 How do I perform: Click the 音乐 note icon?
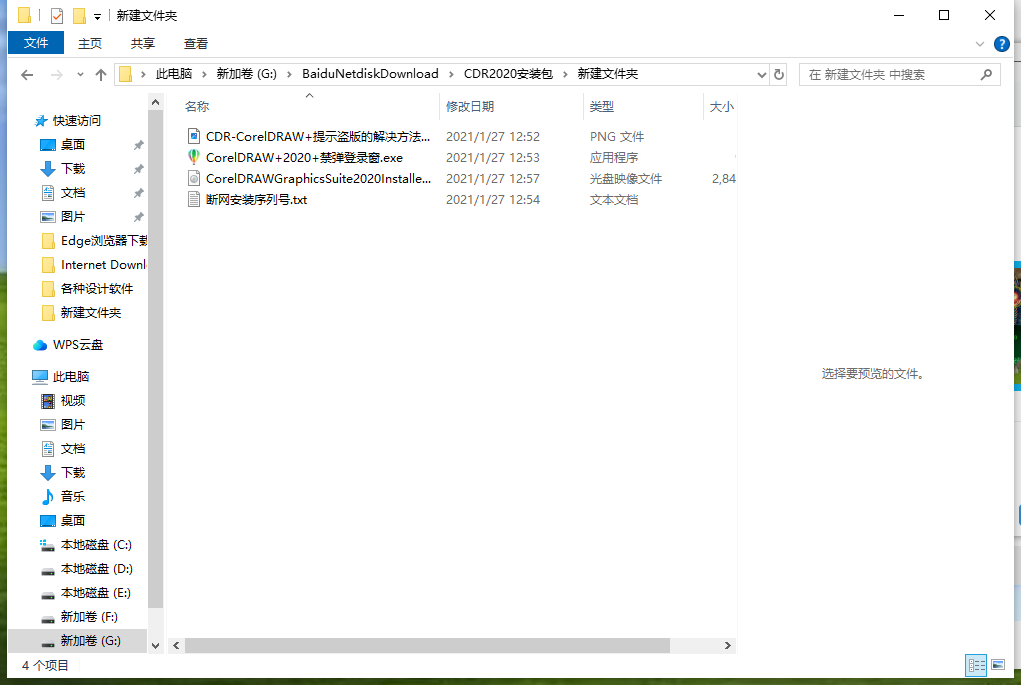pyautogui.click(x=48, y=497)
